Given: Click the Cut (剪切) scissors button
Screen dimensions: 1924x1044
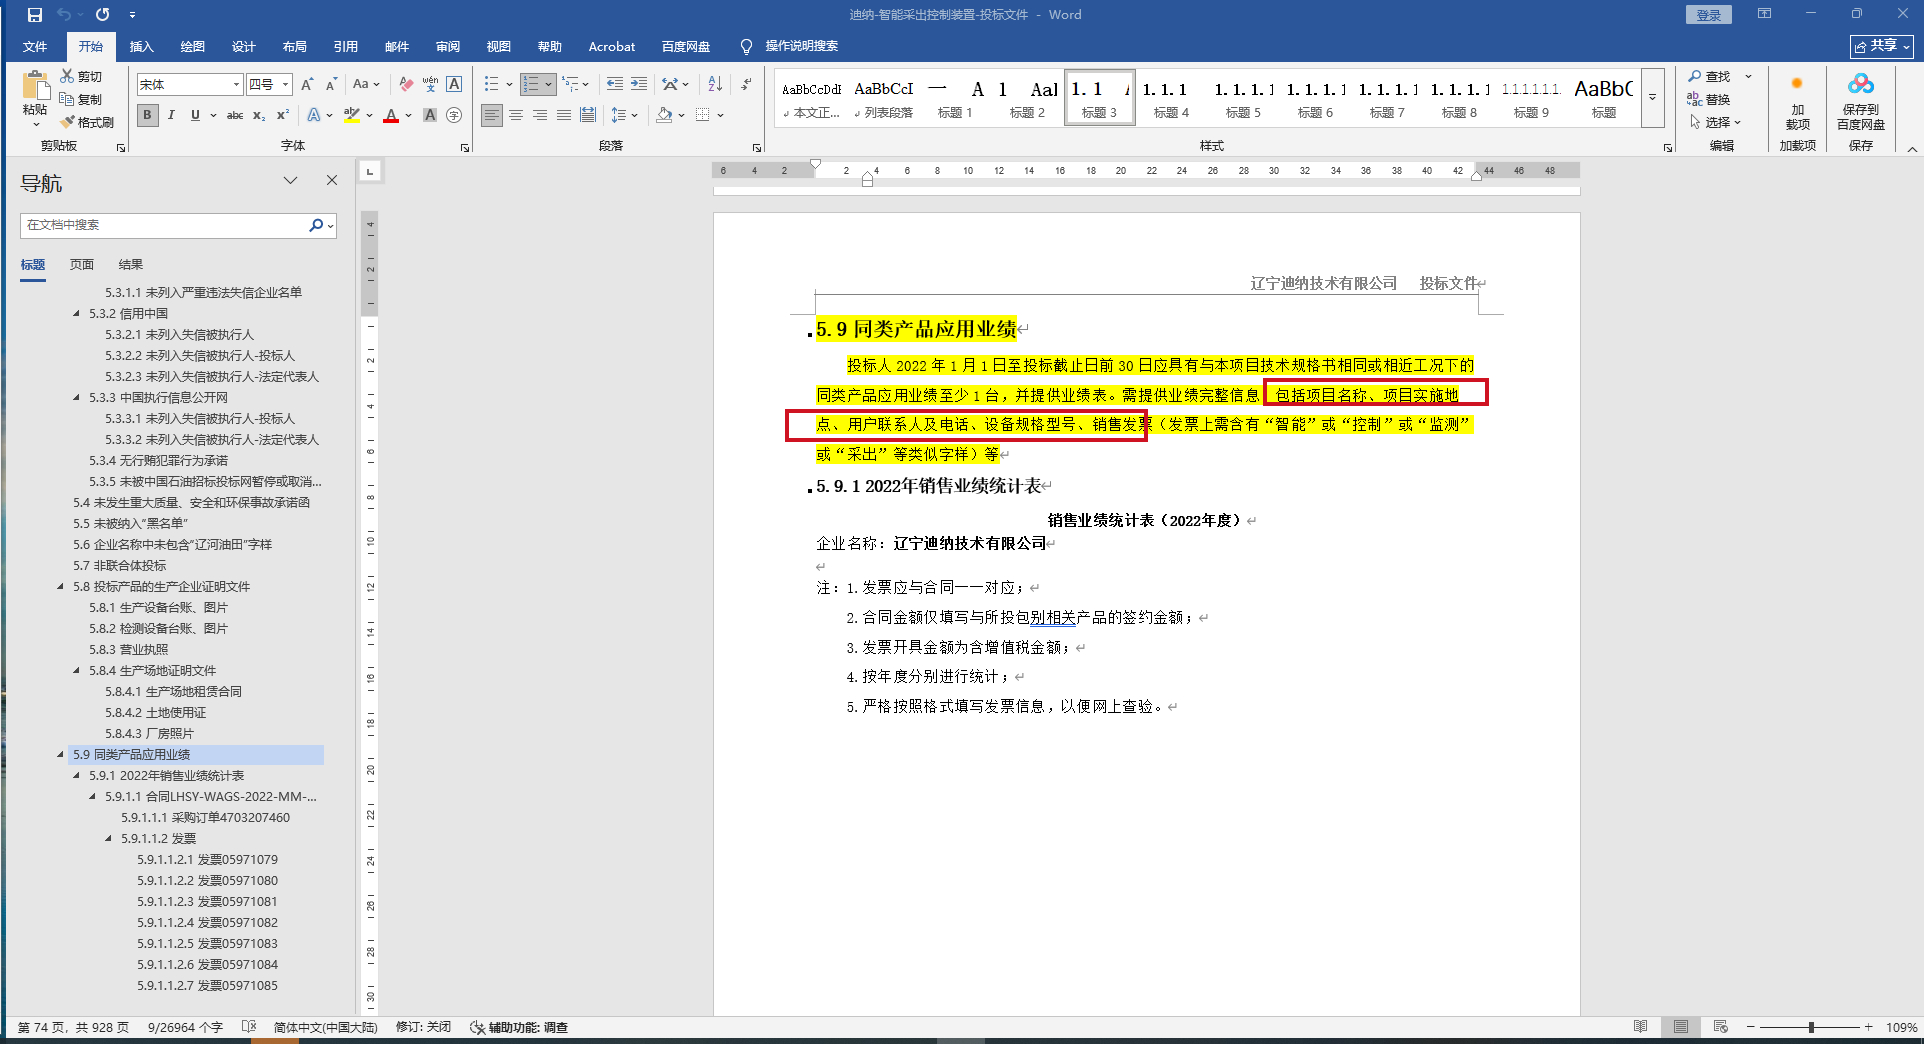Looking at the screenshot, I should coord(81,76).
